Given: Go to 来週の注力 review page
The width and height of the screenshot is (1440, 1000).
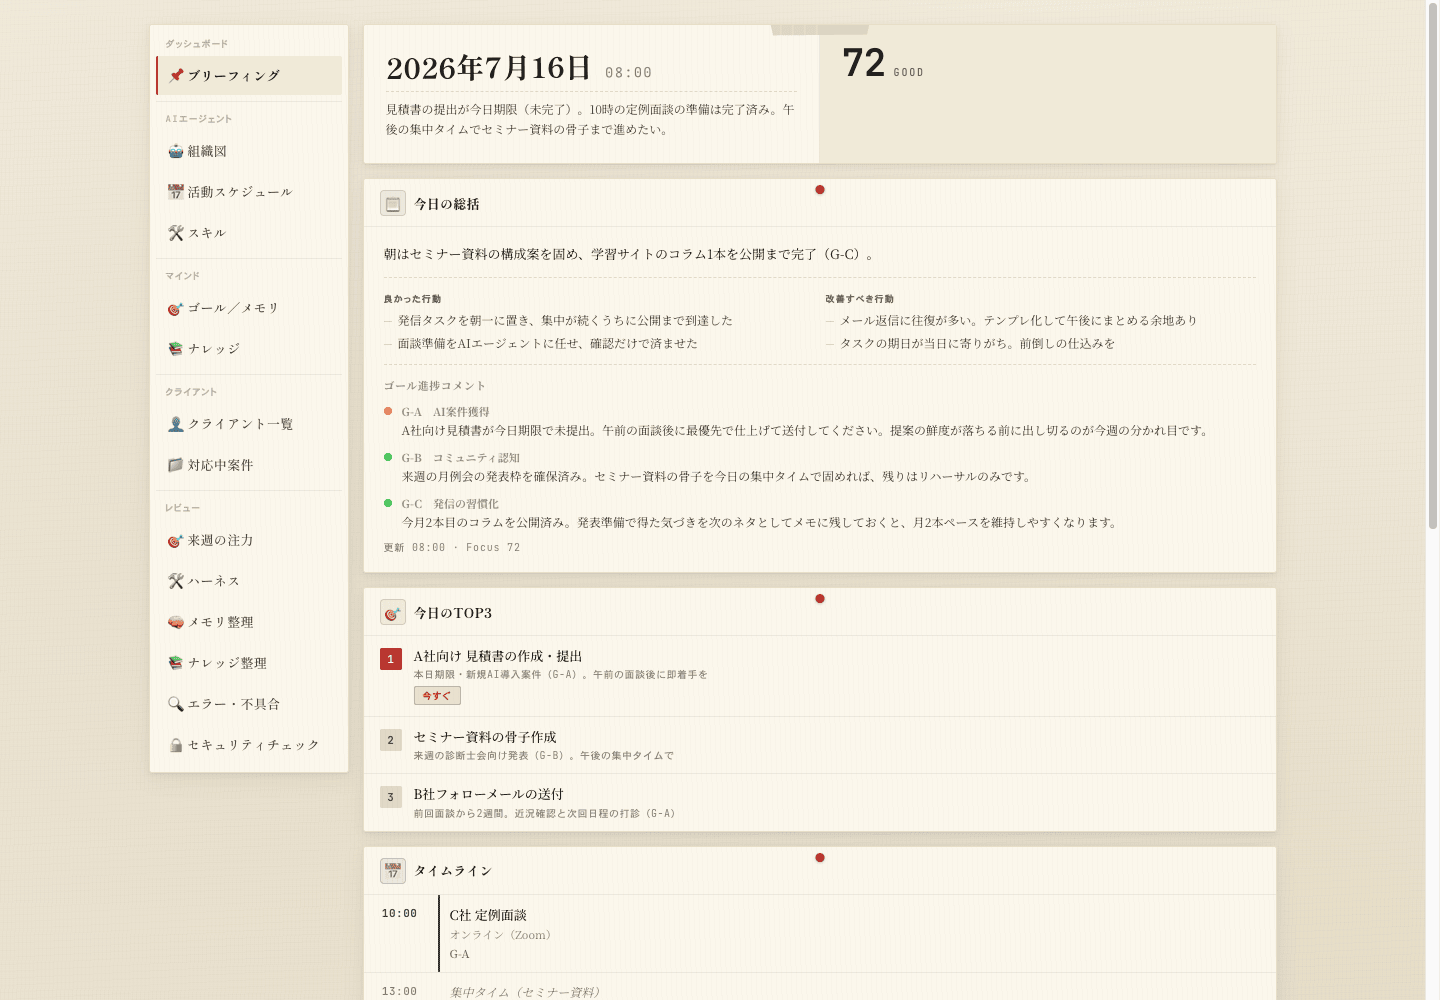Looking at the screenshot, I should pos(249,540).
